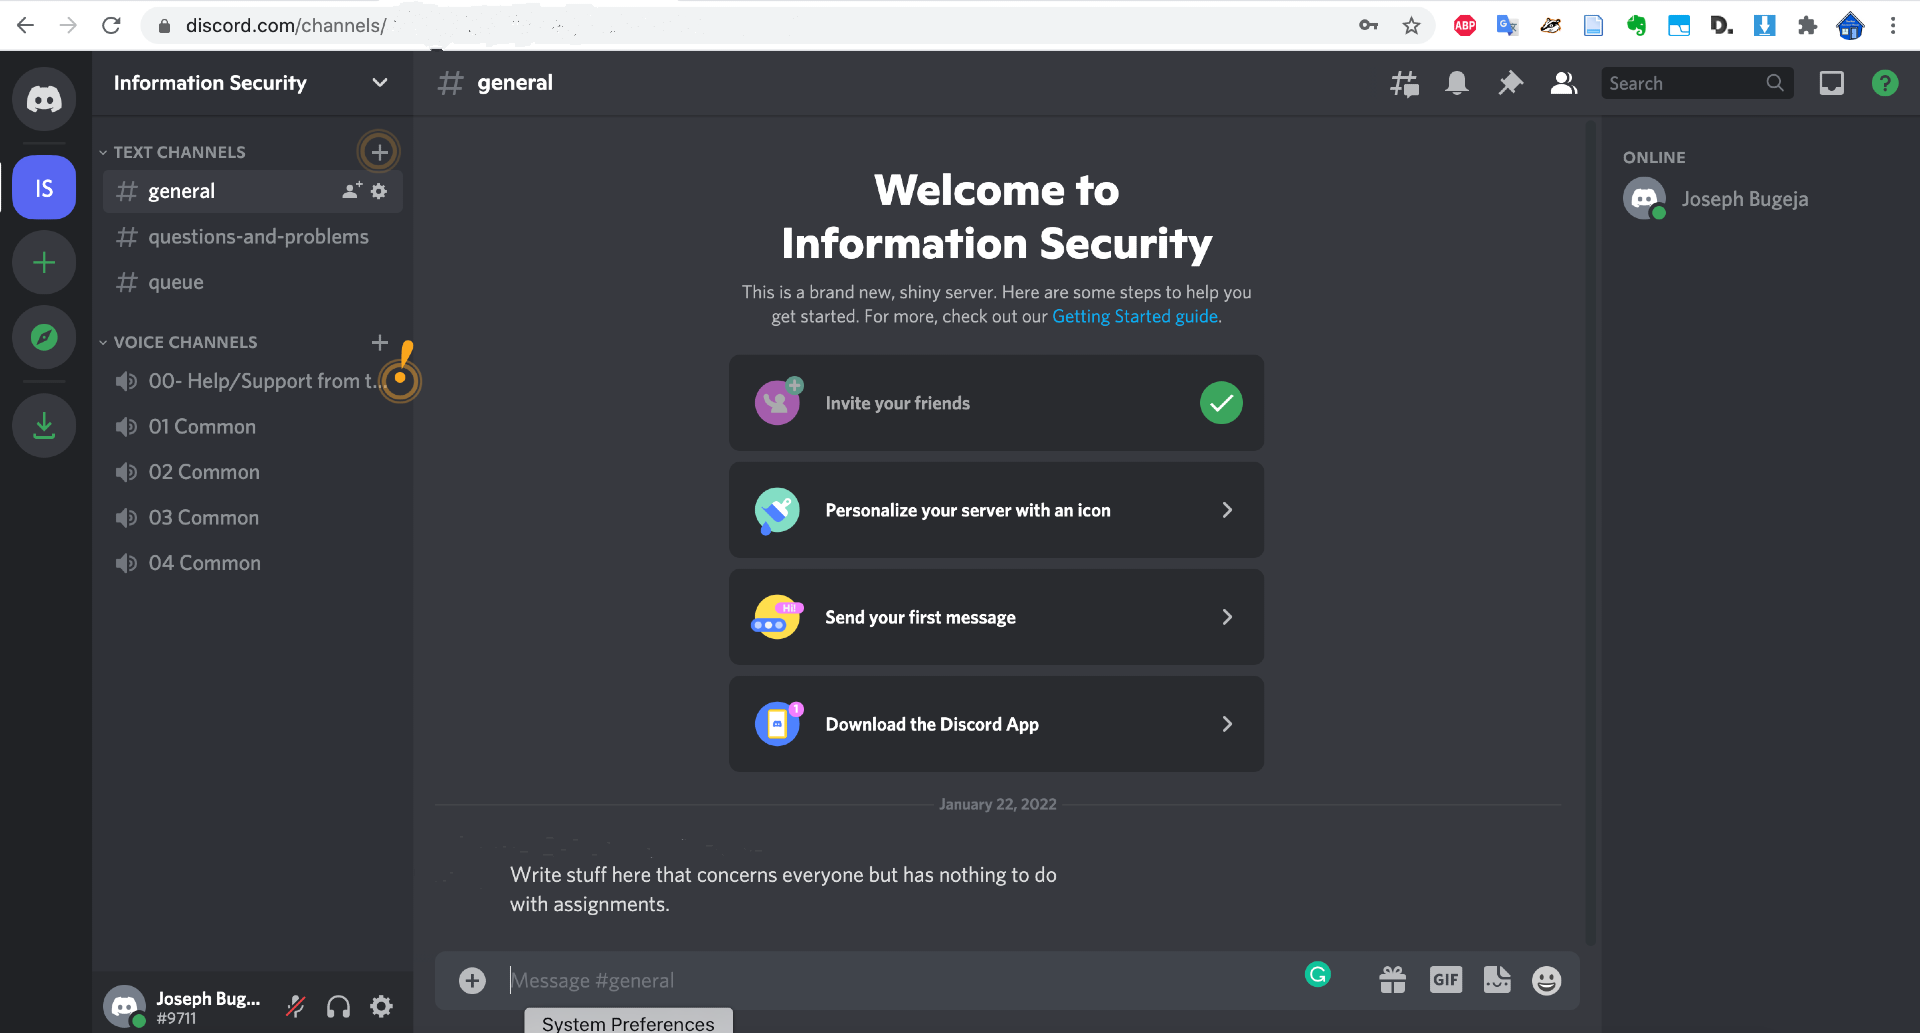Toggle microphone mute in user panel
Viewport: 1920px width, 1033px height.
pos(296,1006)
